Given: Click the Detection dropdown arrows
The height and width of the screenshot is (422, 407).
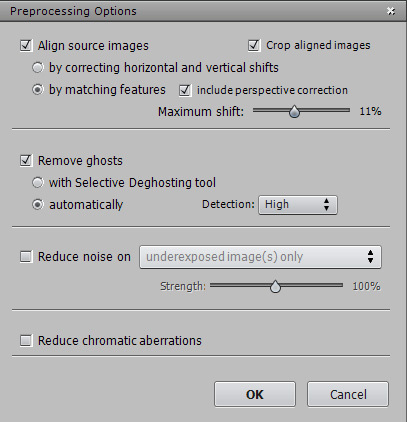Looking at the screenshot, I should click(326, 205).
